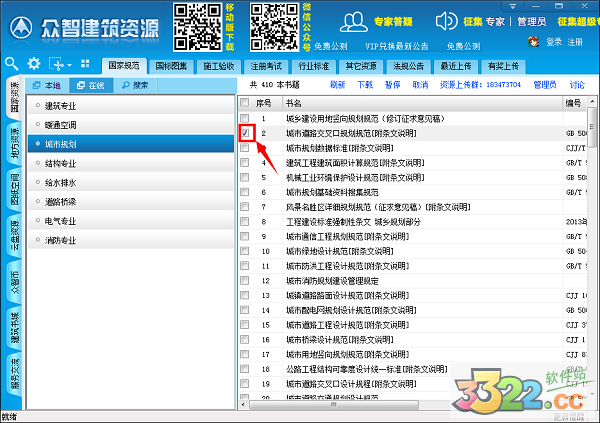
Task: Switch to the 注册考试 tab
Action: pos(266,66)
